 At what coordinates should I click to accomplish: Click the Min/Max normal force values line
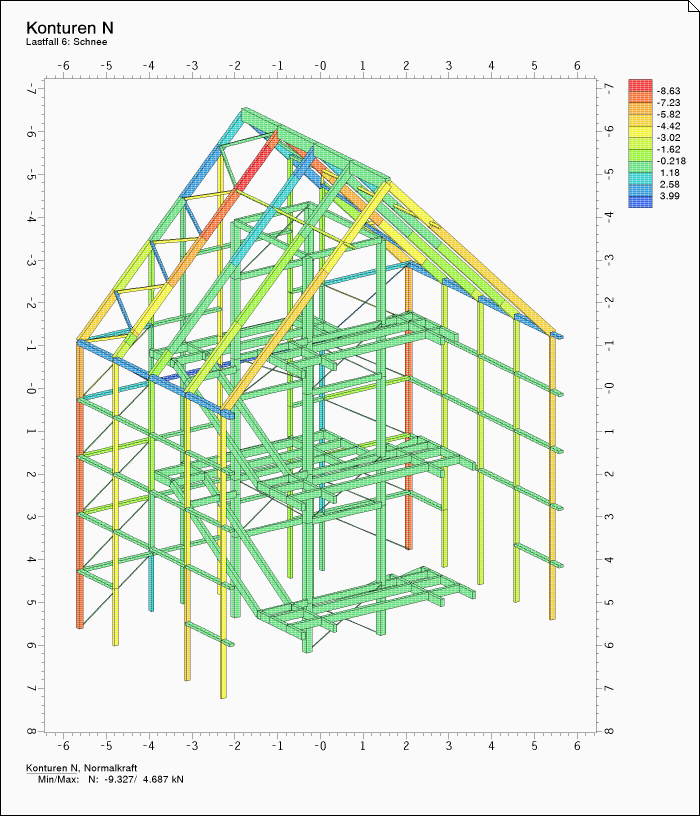pos(110,778)
